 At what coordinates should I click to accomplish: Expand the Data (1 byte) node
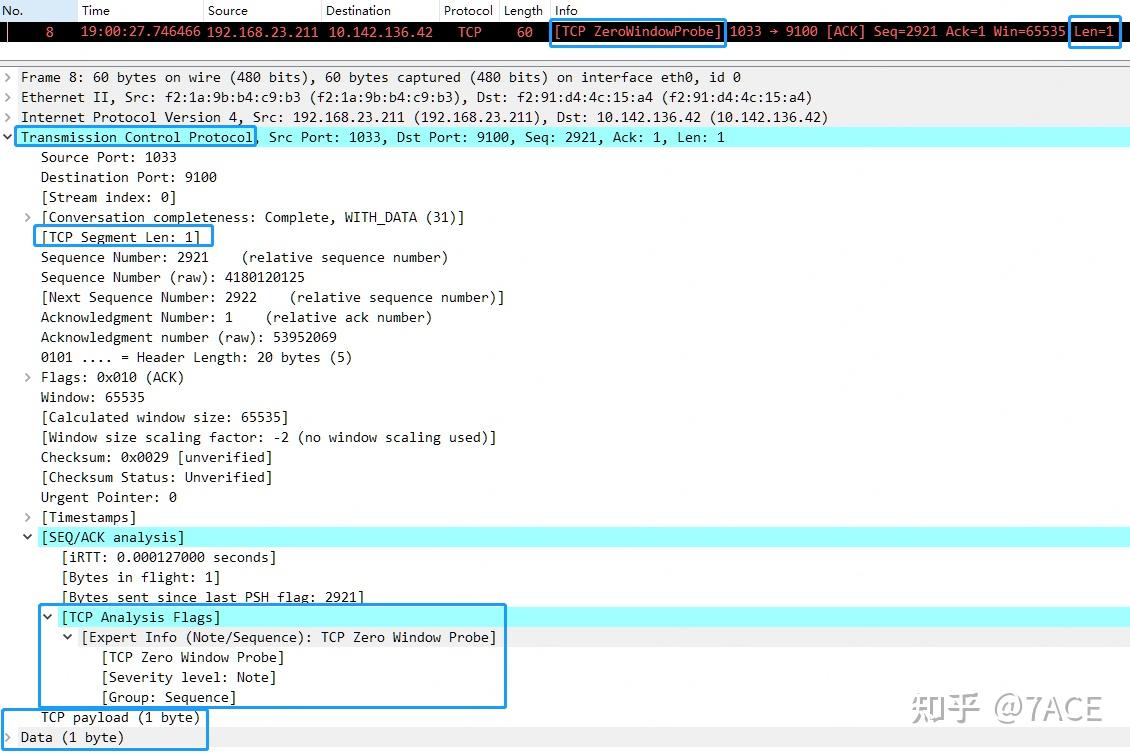[8, 737]
